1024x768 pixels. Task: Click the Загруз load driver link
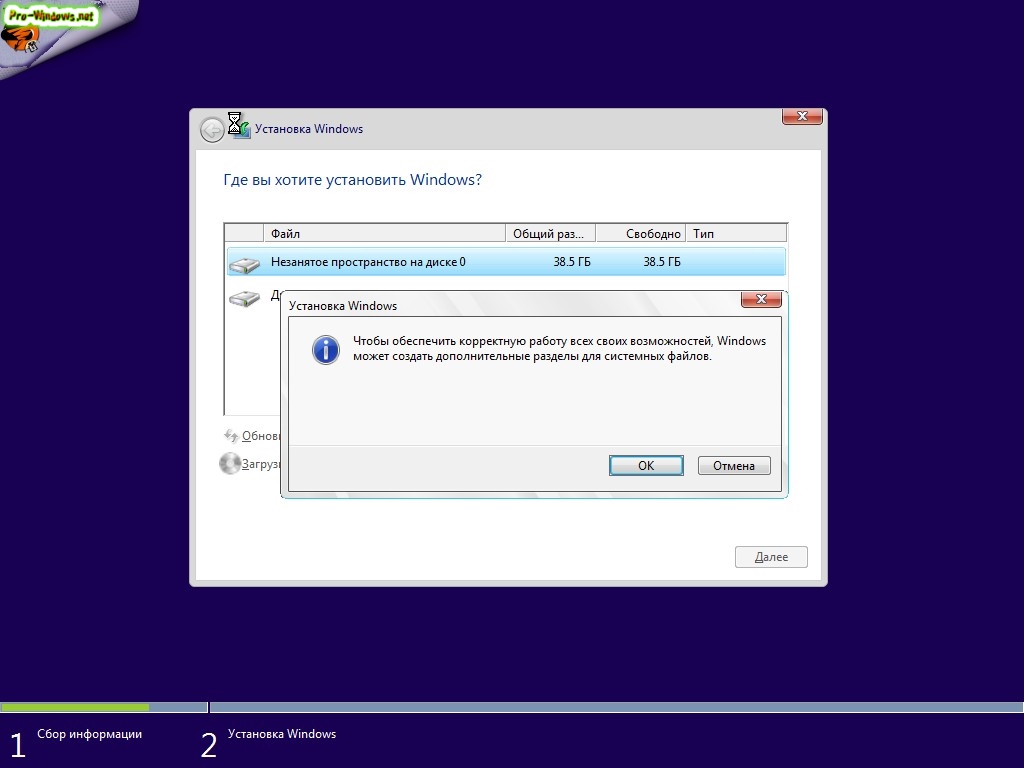(x=261, y=464)
